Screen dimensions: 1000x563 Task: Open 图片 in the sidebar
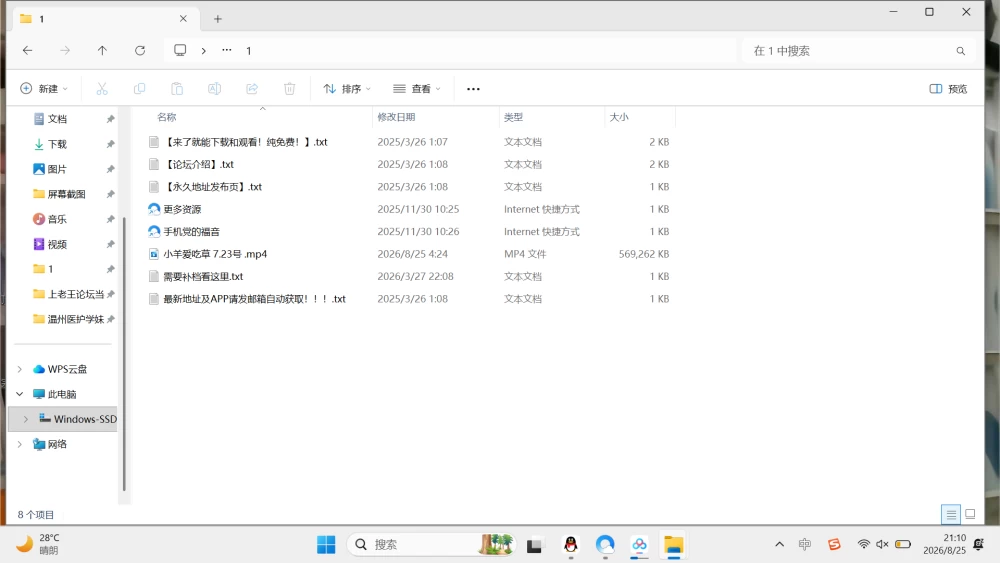click(57, 169)
